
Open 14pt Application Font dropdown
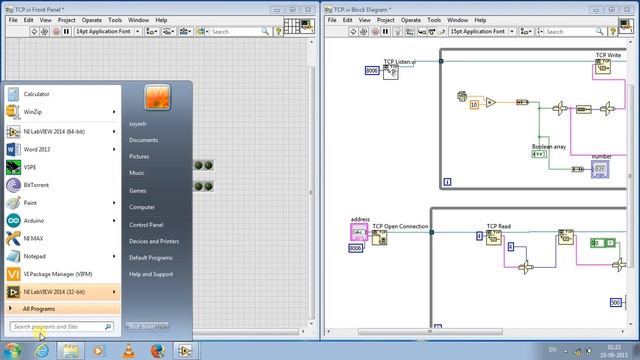click(x=108, y=31)
